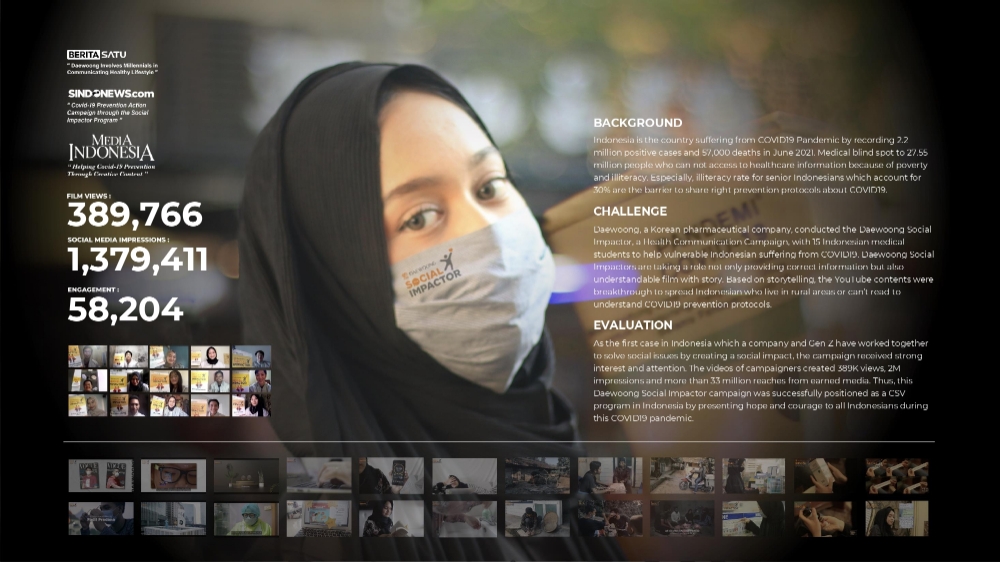Viewport: 1000px width, 562px height.
Task: Click the SindoNews.com logo
Action: tap(110, 93)
